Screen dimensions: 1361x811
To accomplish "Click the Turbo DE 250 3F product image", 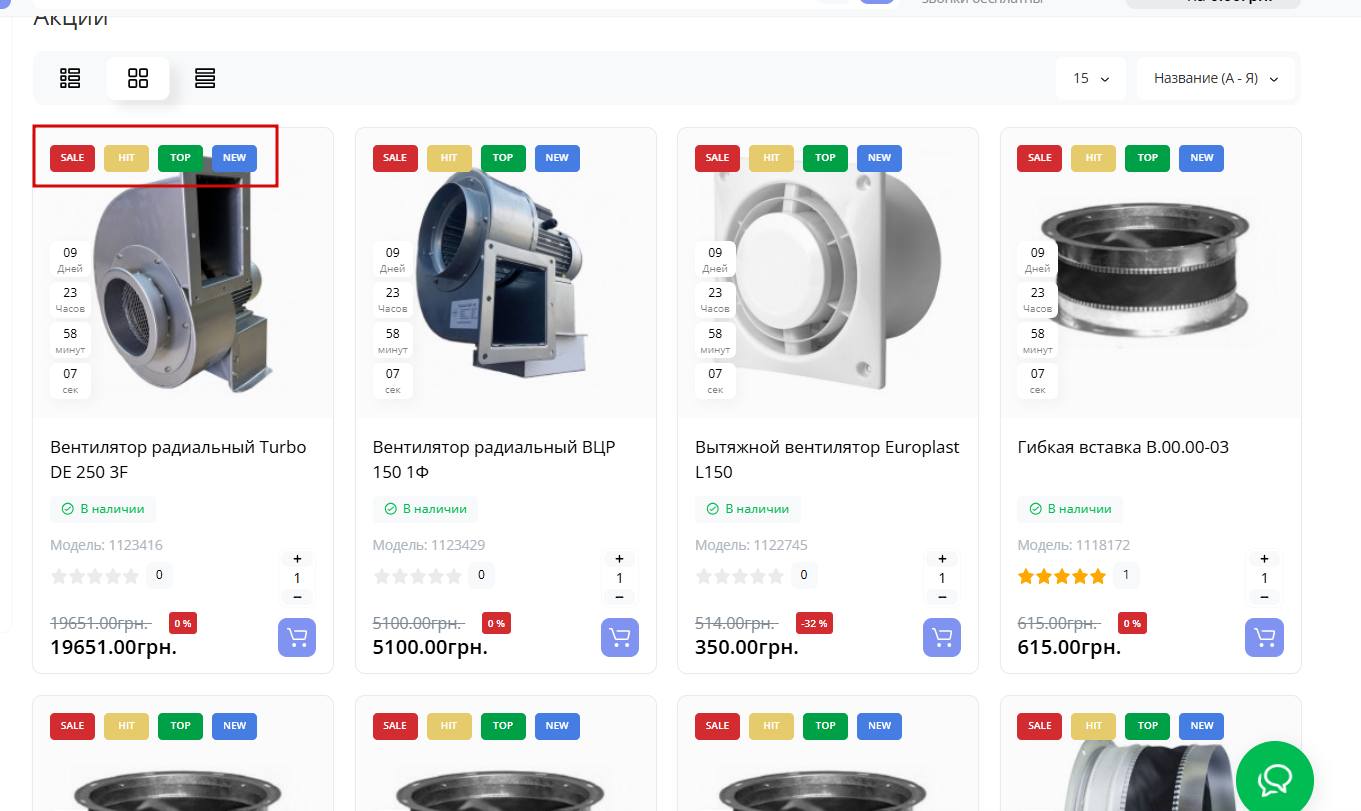I will 183,273.
